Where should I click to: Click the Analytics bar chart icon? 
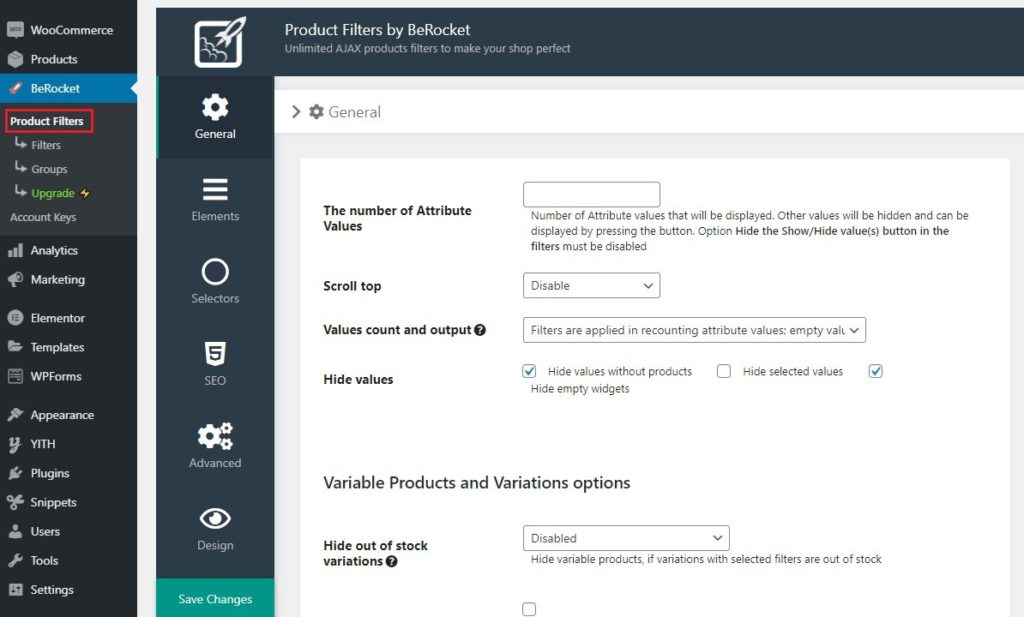pyautogui.click(x=15, y=250)
